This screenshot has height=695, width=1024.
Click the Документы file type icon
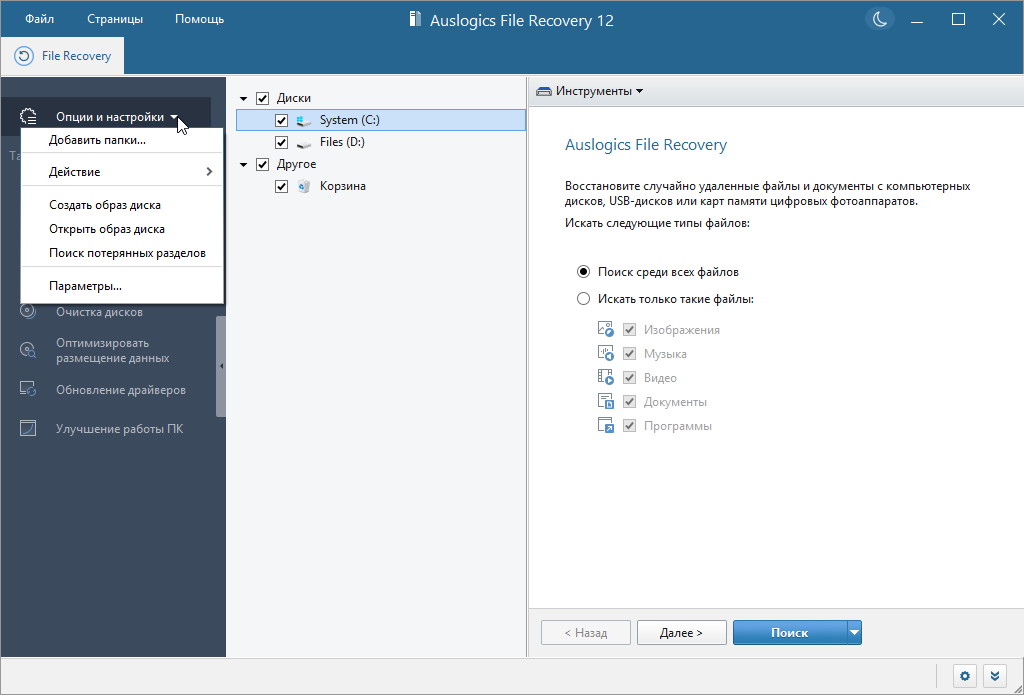point(605,401)
